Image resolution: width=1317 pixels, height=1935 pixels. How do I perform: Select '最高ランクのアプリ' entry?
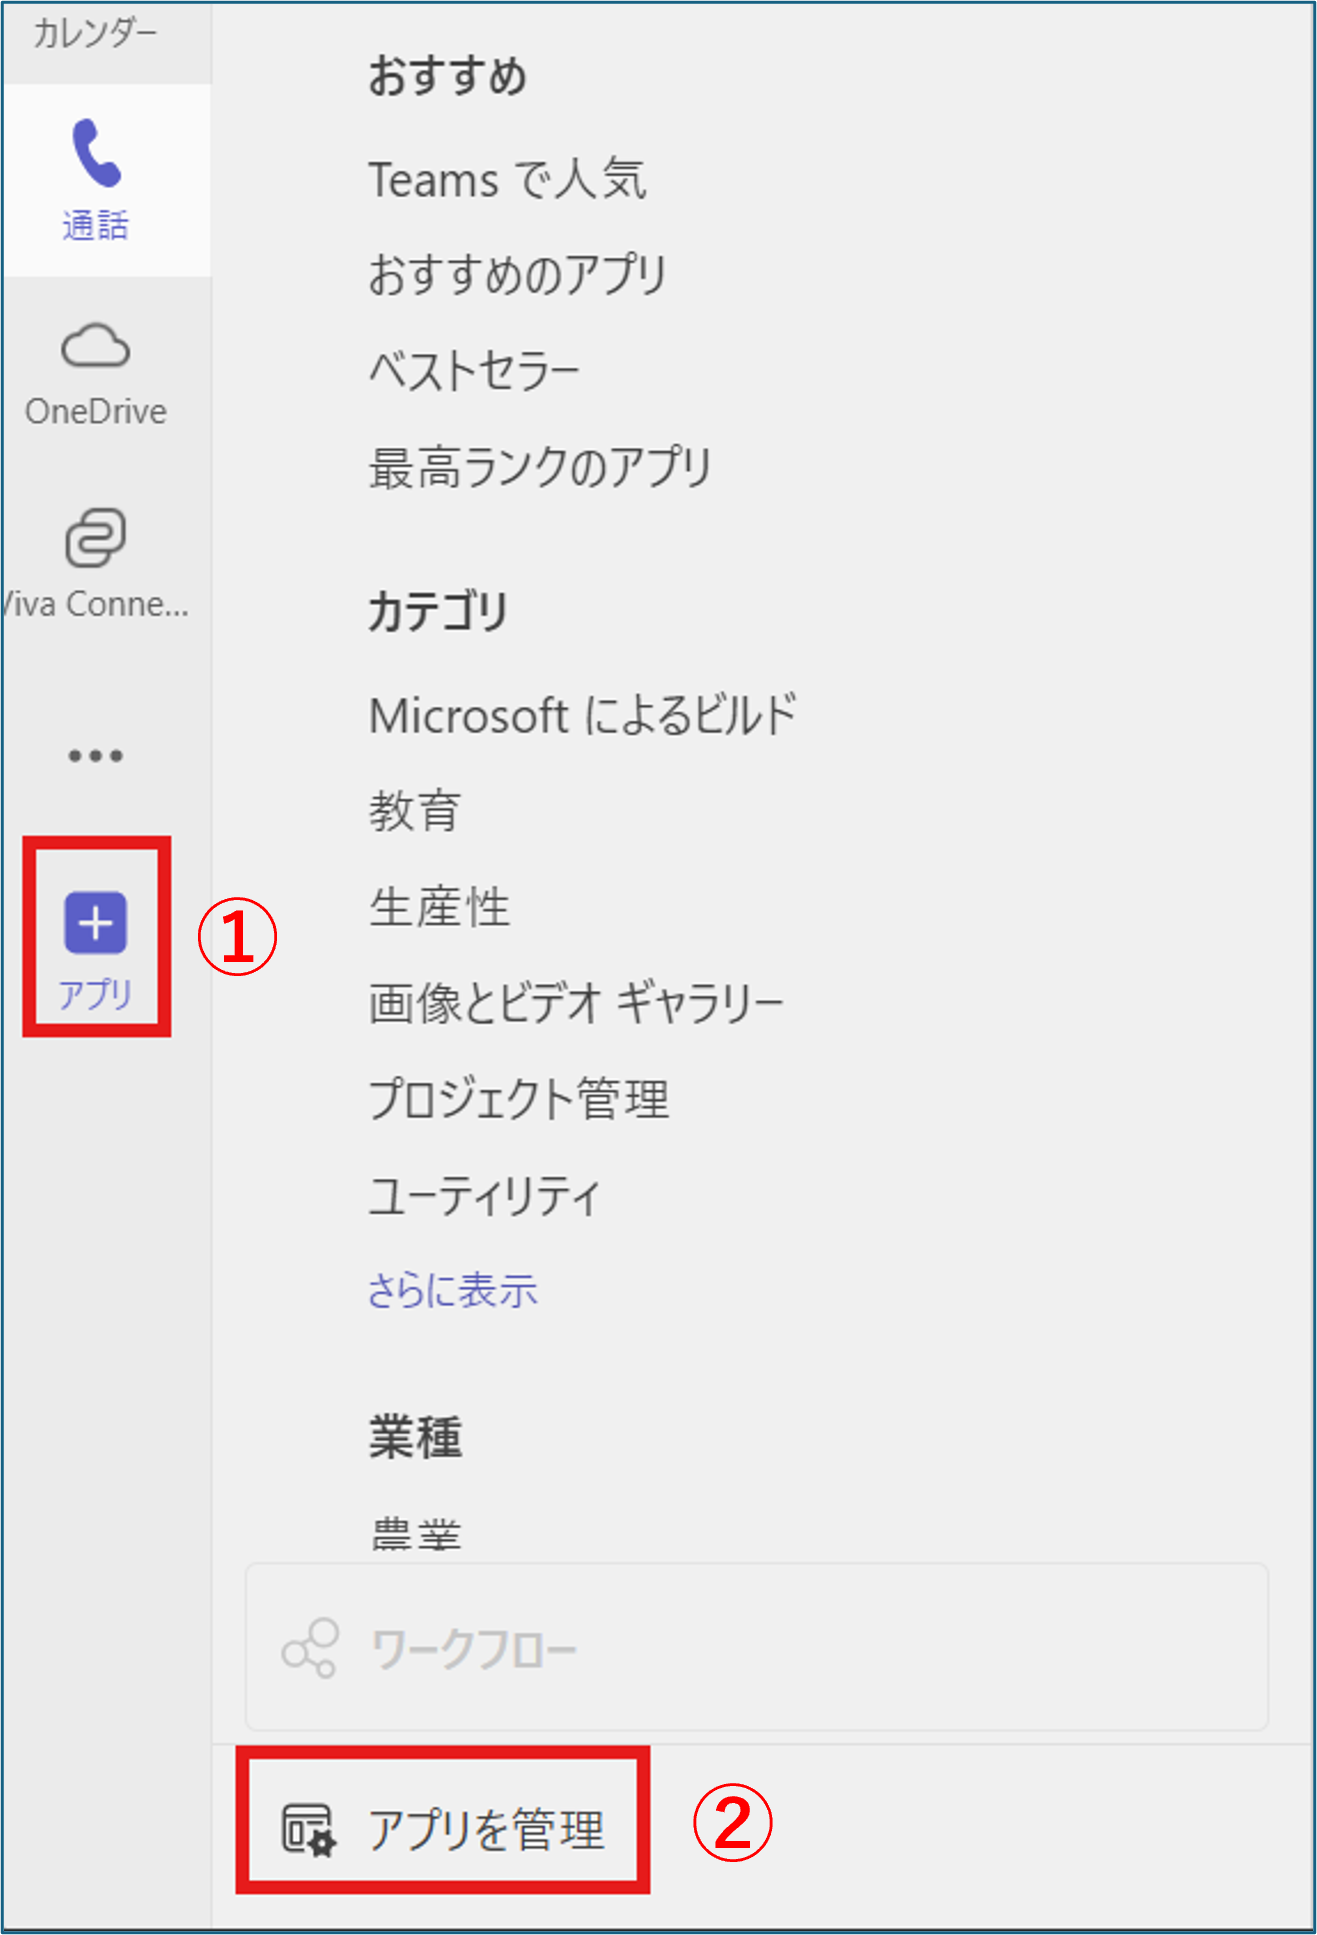(540, 467)
